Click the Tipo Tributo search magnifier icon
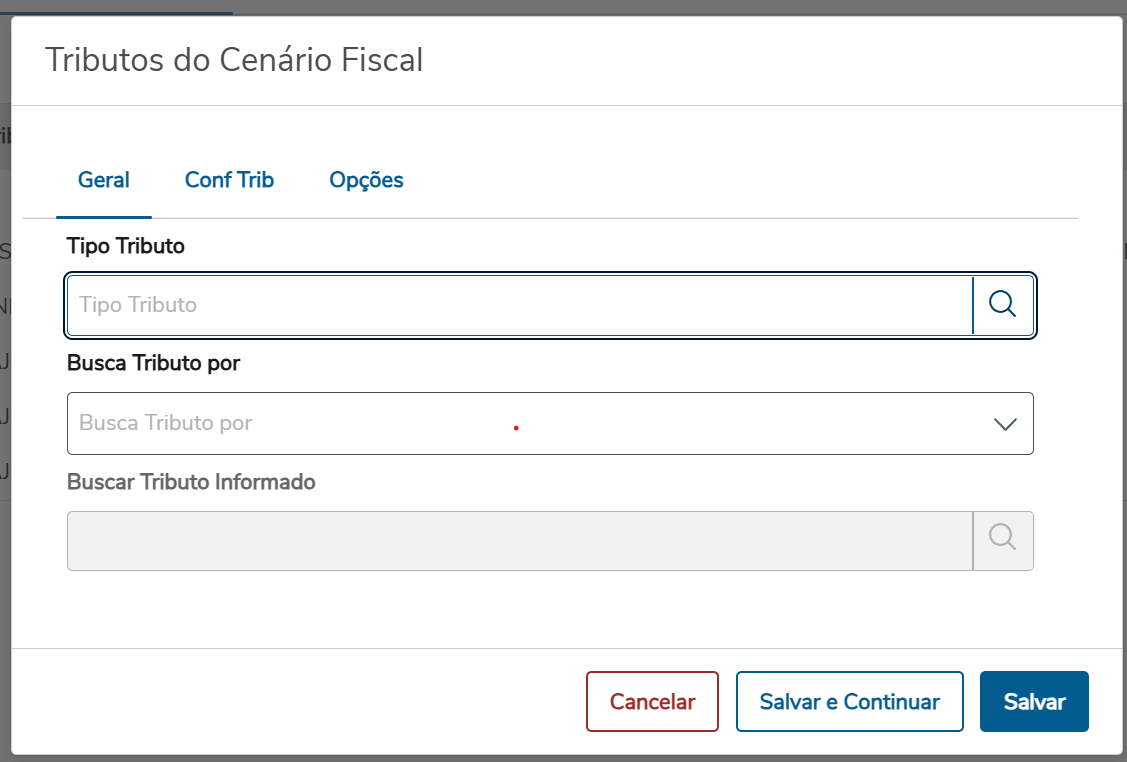Screen dimensions: 1127x762 tap(1003, 305)
